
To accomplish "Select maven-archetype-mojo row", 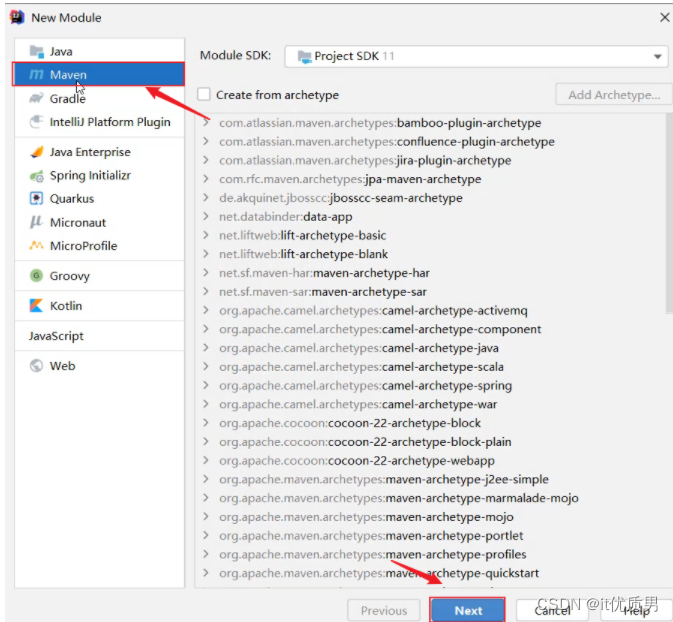I will tap(431, 517).
